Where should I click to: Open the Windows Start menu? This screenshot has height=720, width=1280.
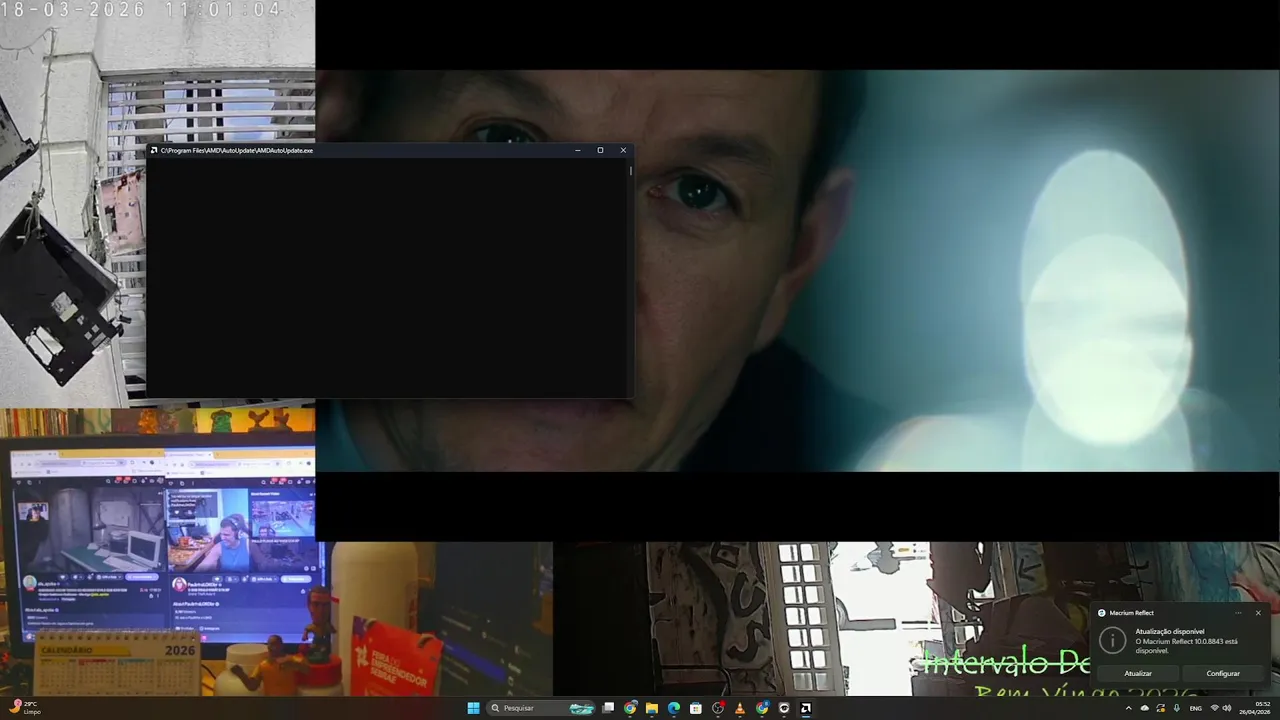pyautogui.click(x=473, y=708)
